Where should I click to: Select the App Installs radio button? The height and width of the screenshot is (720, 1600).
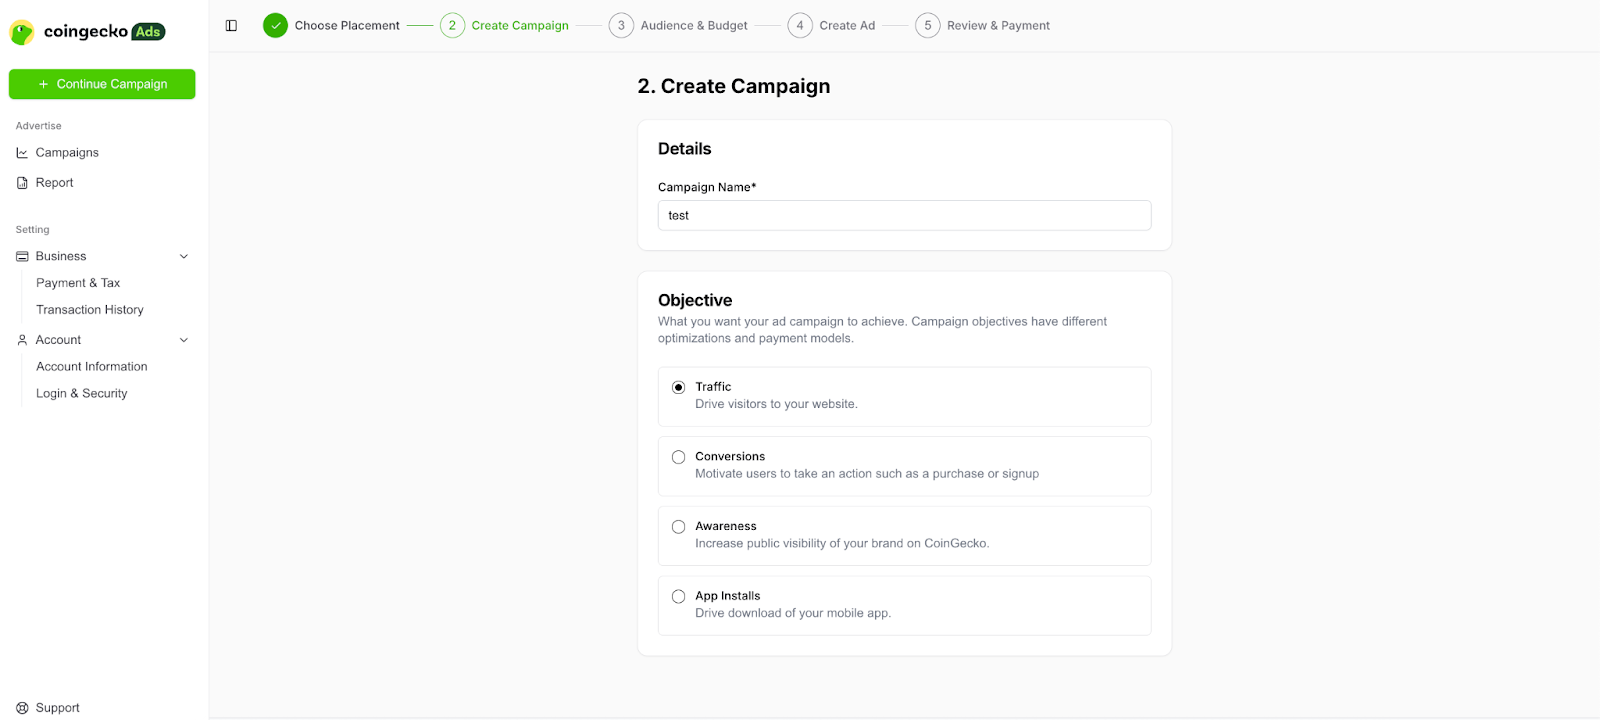pos(679,597)
